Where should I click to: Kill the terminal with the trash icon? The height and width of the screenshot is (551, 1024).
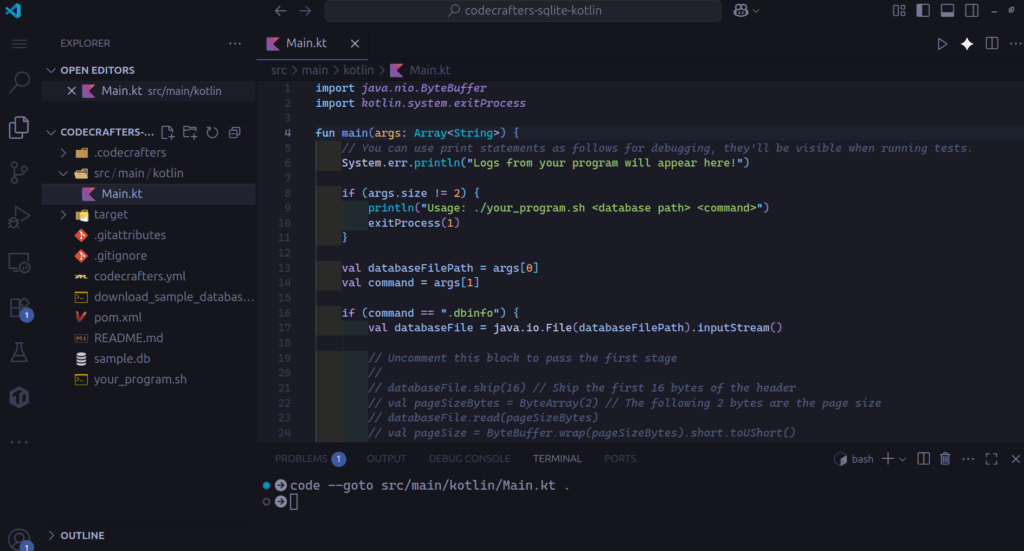[945, 459]
